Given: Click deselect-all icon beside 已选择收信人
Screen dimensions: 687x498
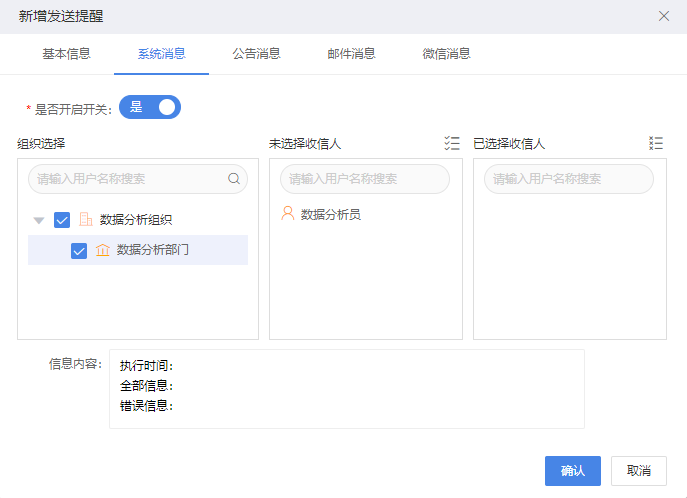Looking at the screenshot, I should click(656, 143).
